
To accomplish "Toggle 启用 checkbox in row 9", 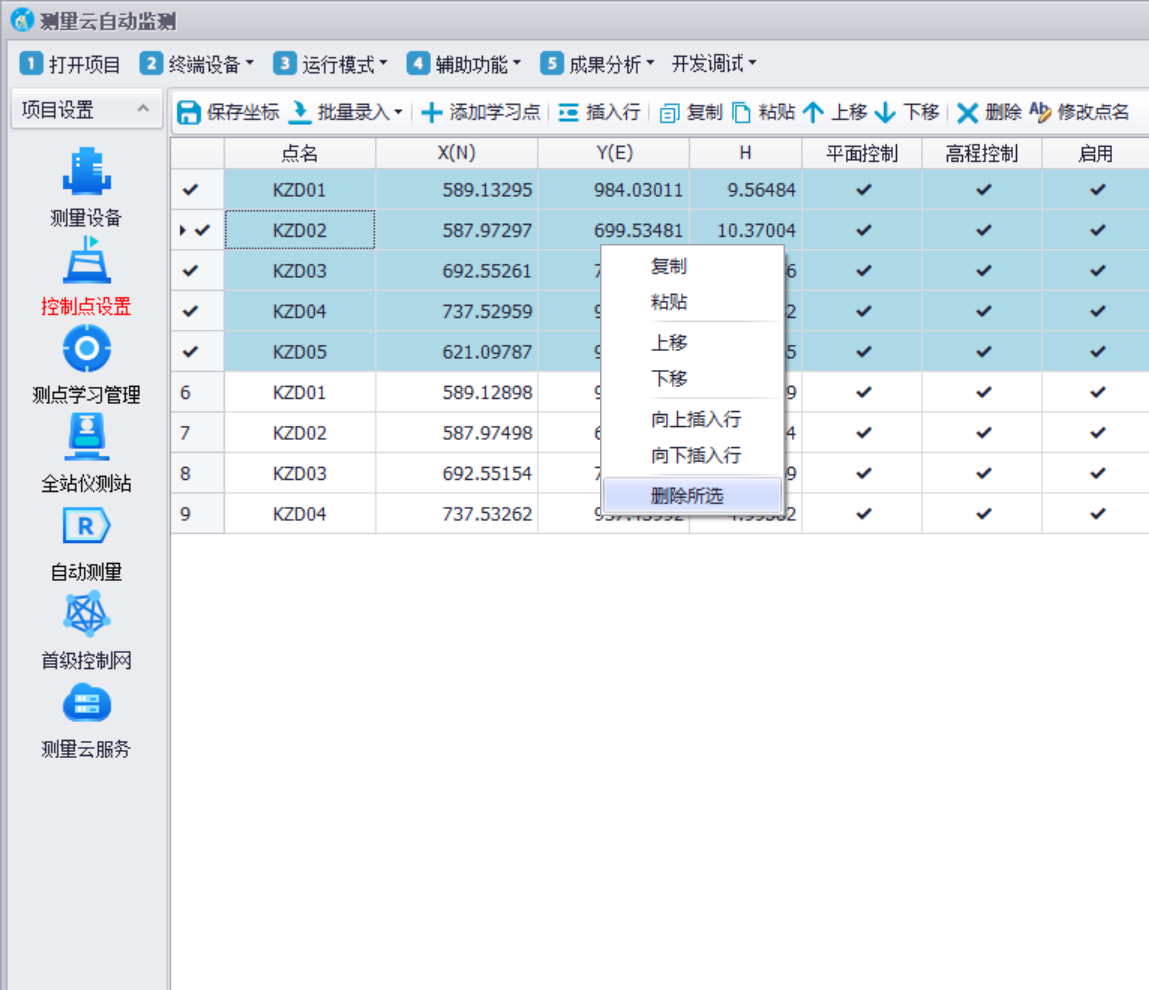I will pos(1097,514).
